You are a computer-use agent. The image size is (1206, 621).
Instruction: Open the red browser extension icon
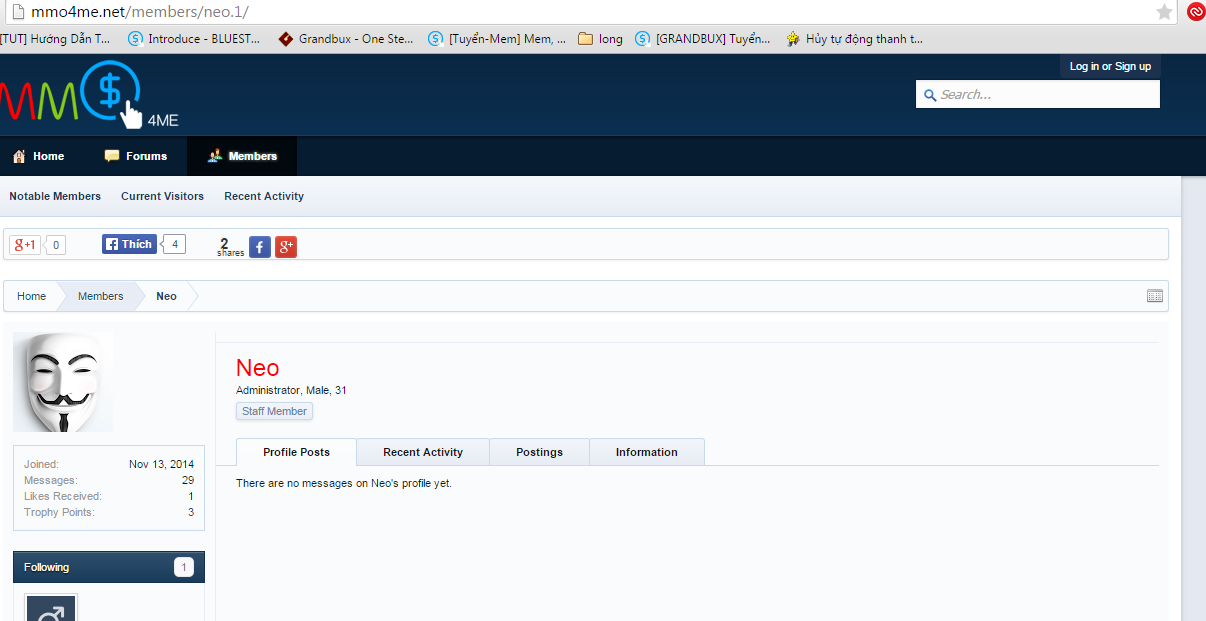tap(1195, 12)
